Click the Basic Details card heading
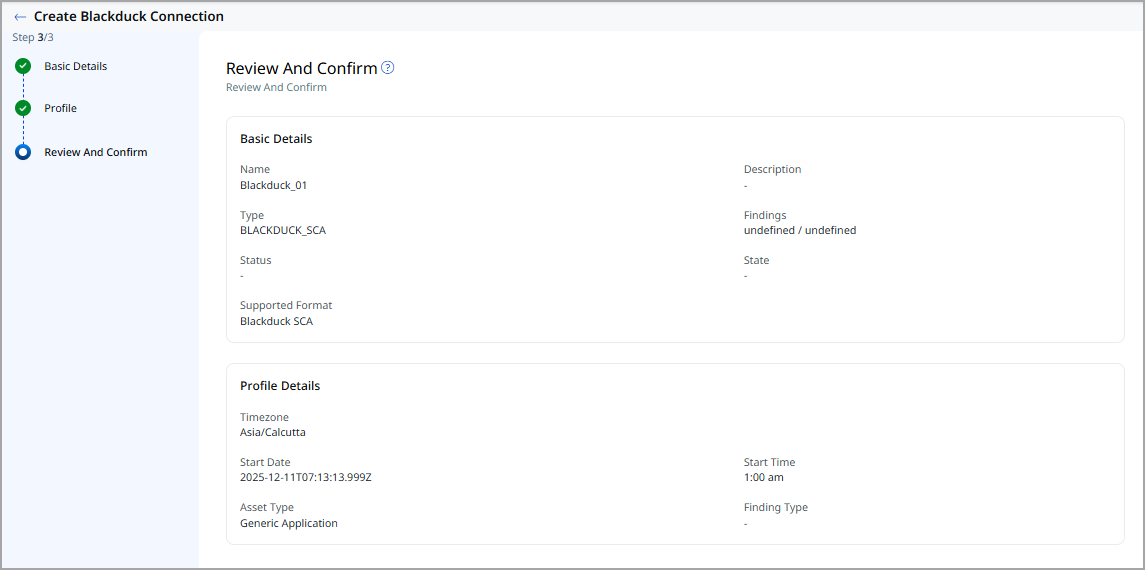The image size is (1145, 570). [x=275, y=139]
